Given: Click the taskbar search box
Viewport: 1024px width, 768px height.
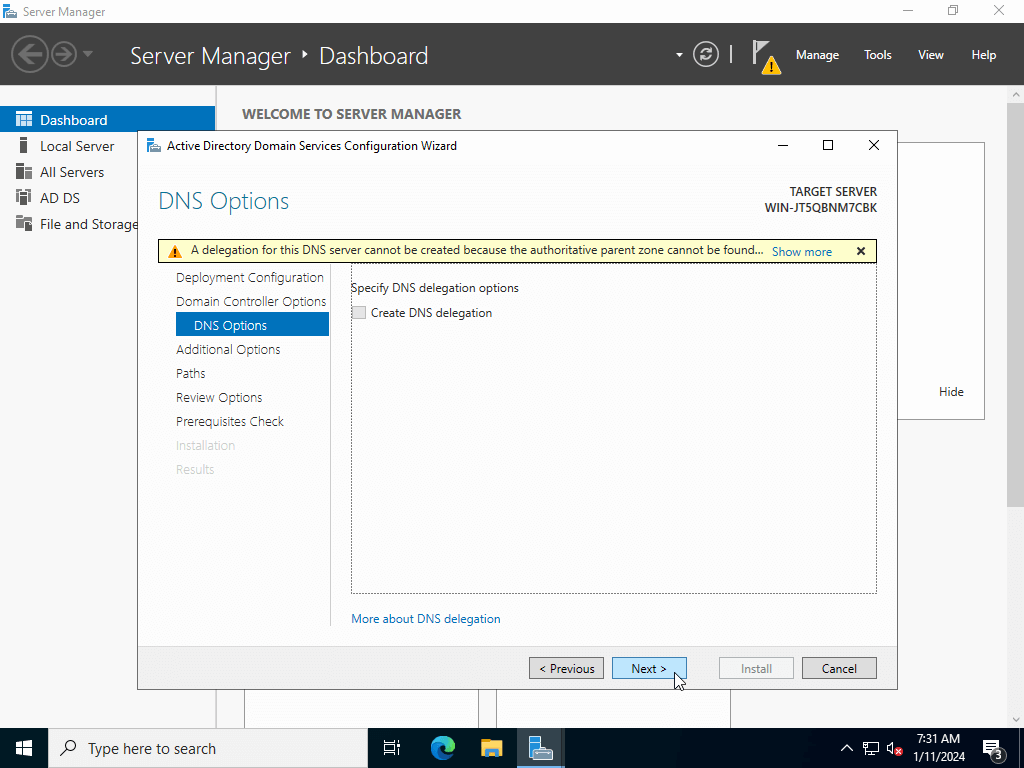Looking at the screenshot, I should (208, 748).
